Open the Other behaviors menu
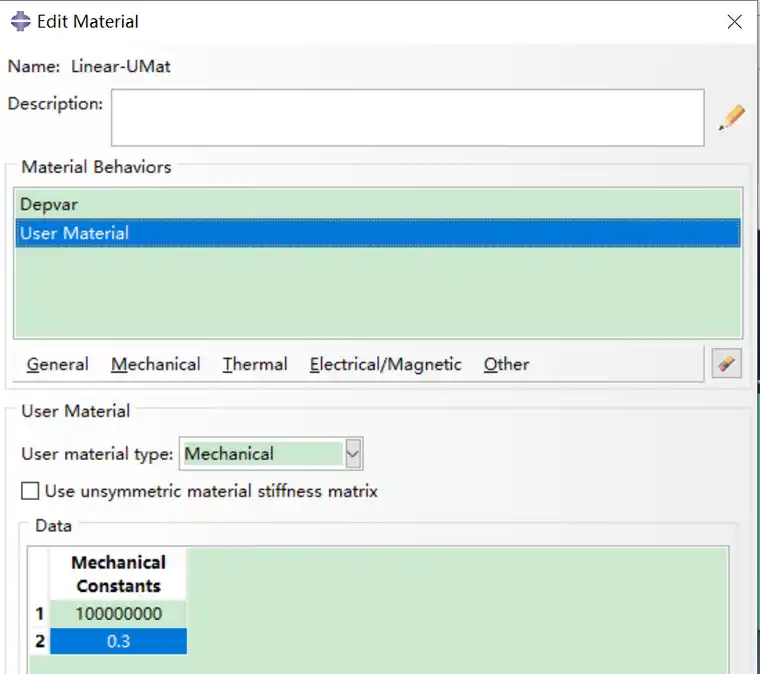Image resolution: width=760 pixels, height=674 pixels. pyautogui.click(x=506, y=365)
